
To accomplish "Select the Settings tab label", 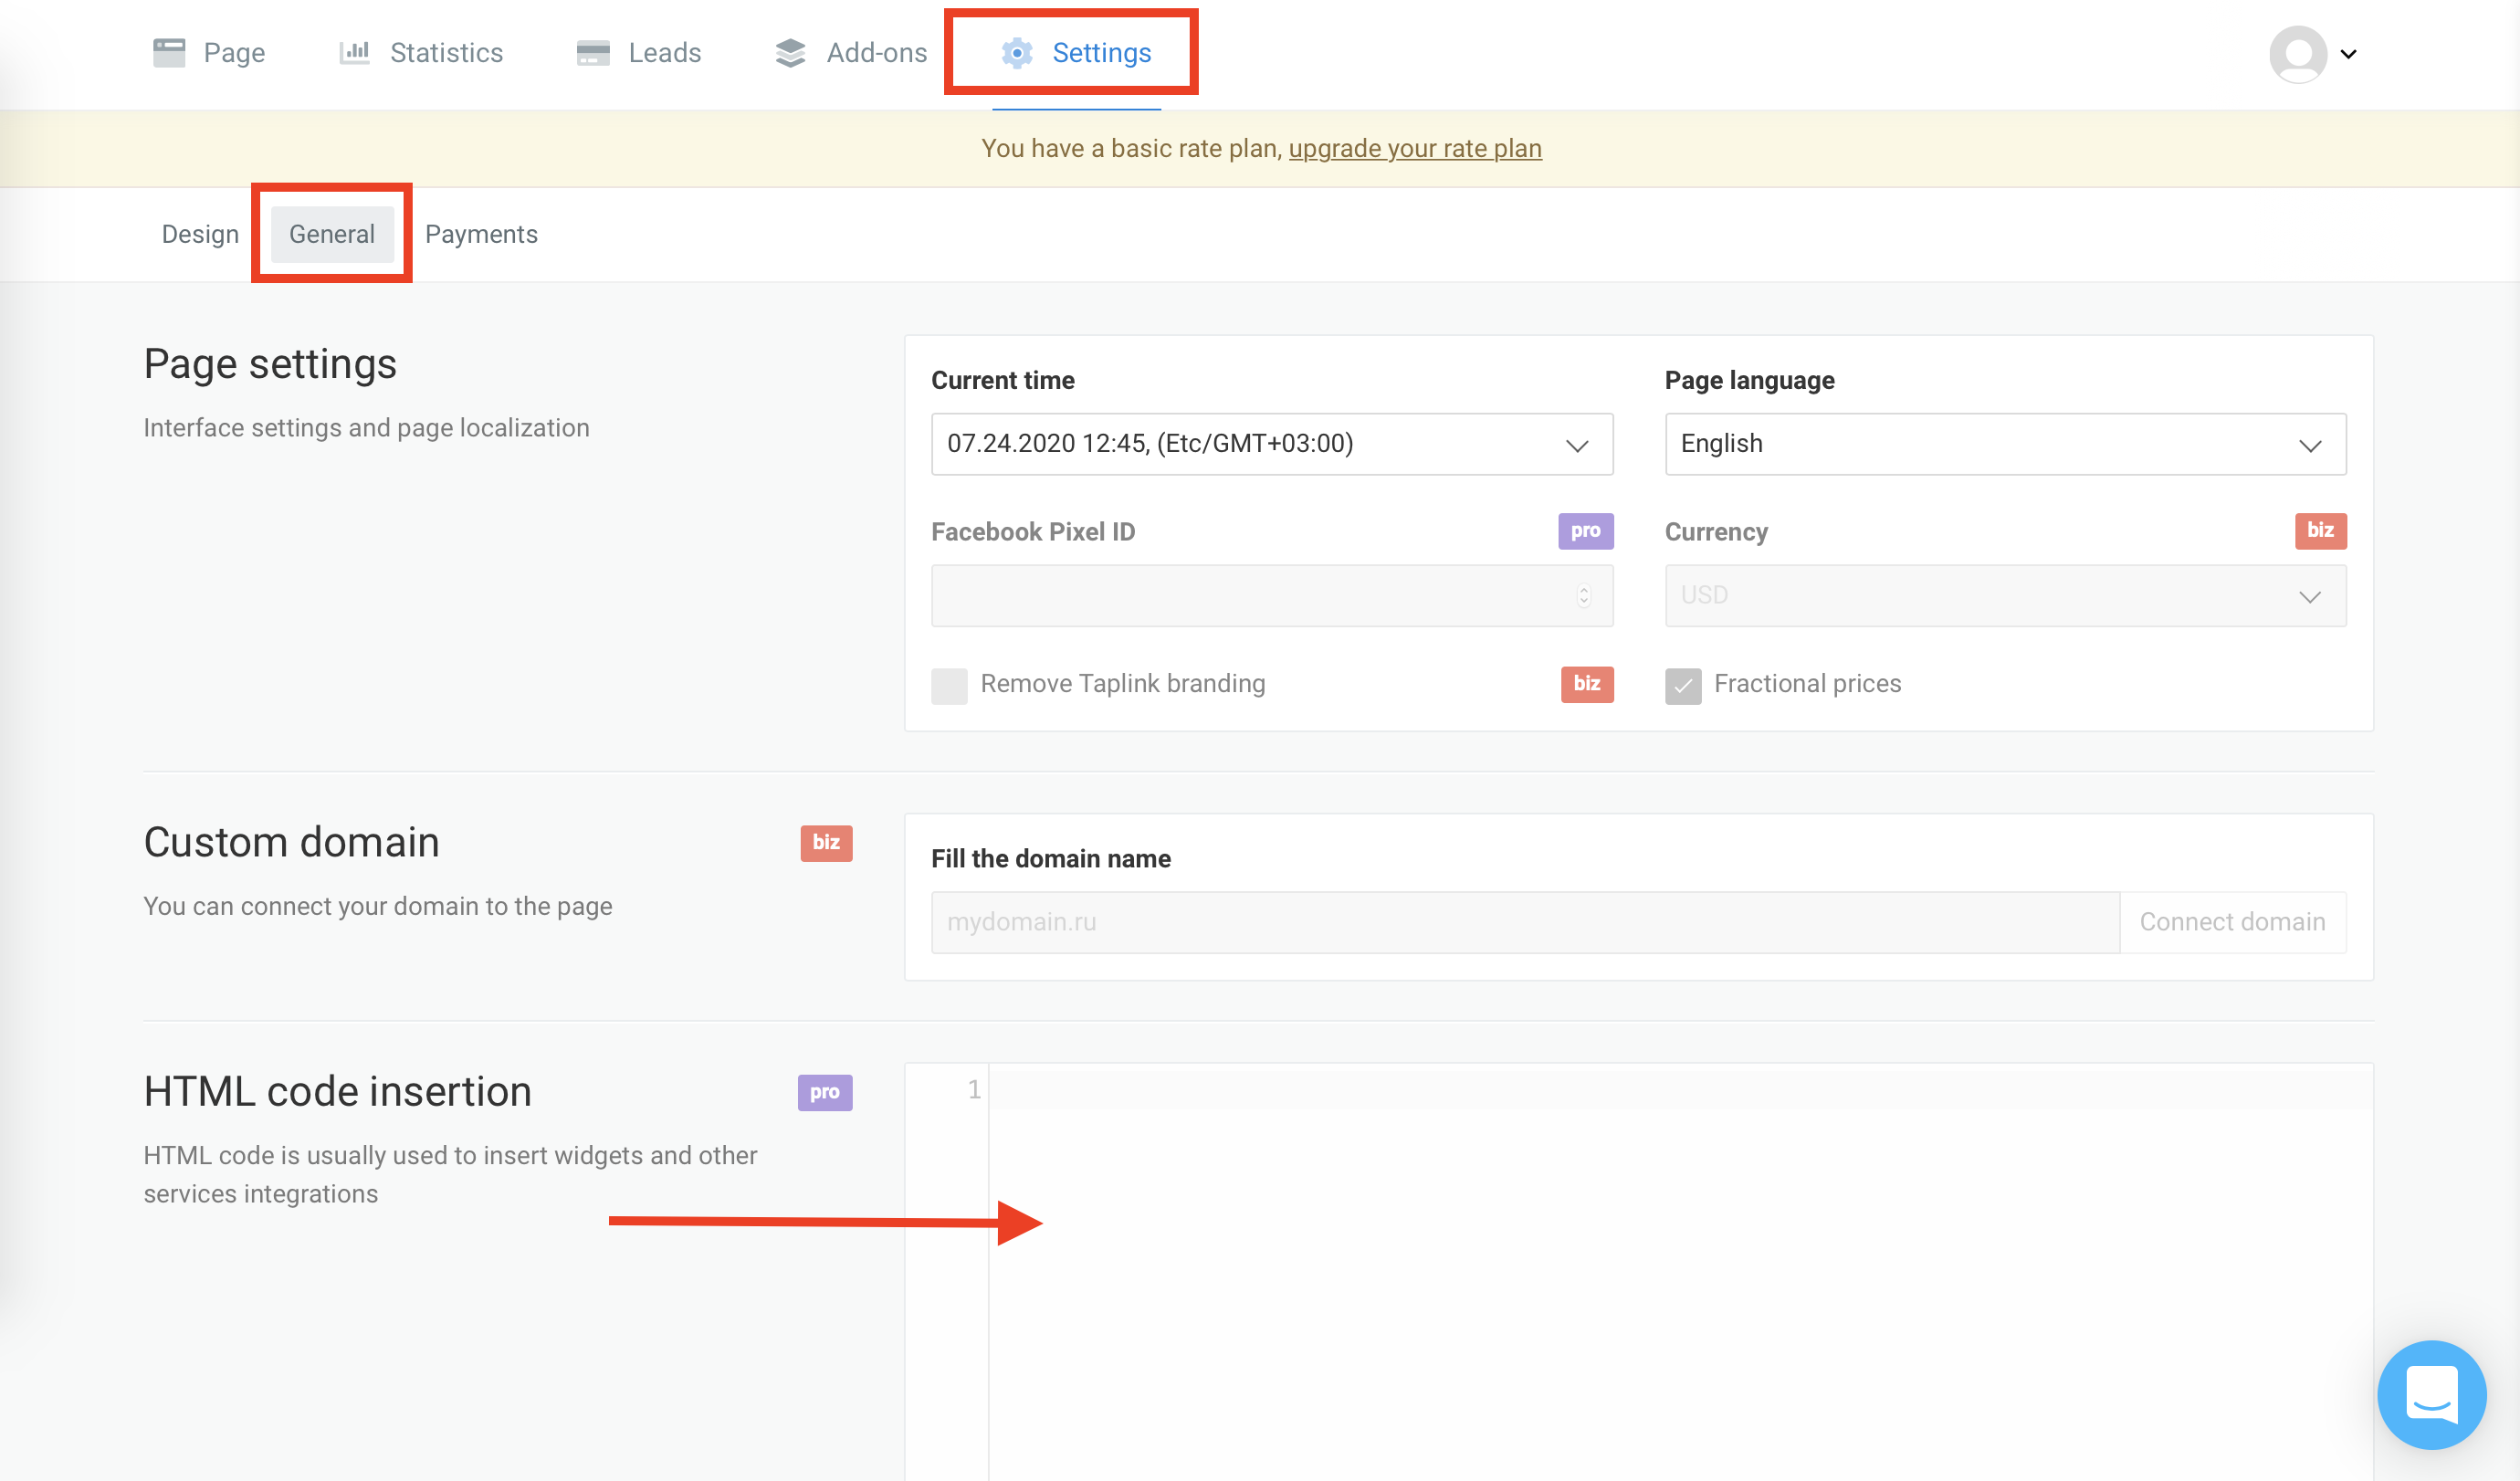I will (x=1101, y=52).
